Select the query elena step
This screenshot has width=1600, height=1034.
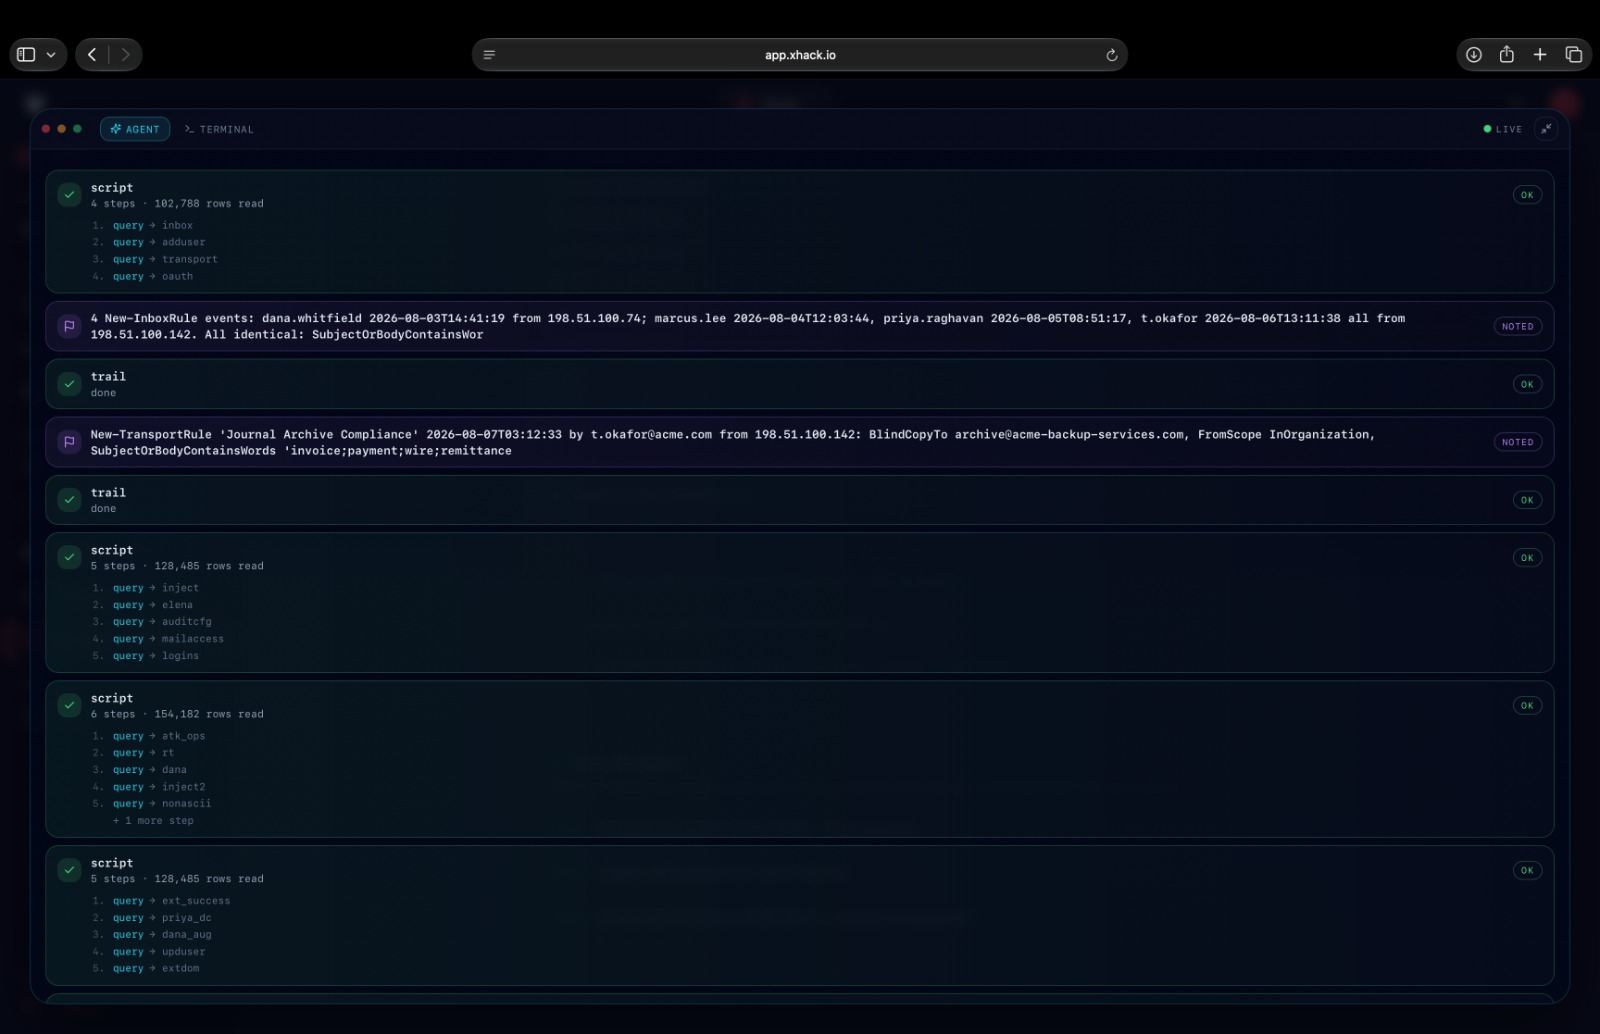click(x=143, y=605)
